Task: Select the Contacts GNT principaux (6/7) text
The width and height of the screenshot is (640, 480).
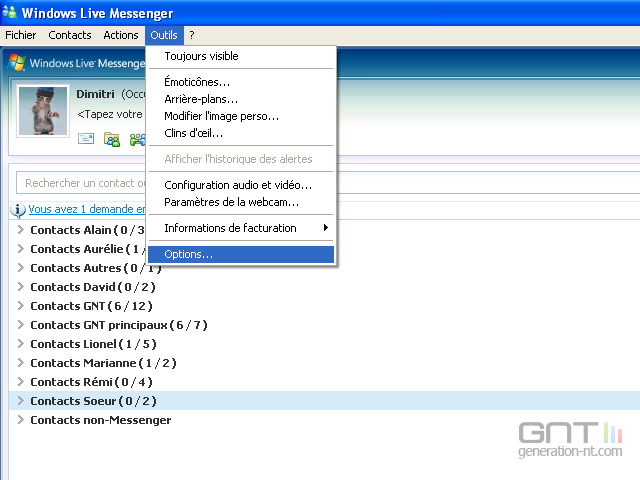Action: point(119,325)
